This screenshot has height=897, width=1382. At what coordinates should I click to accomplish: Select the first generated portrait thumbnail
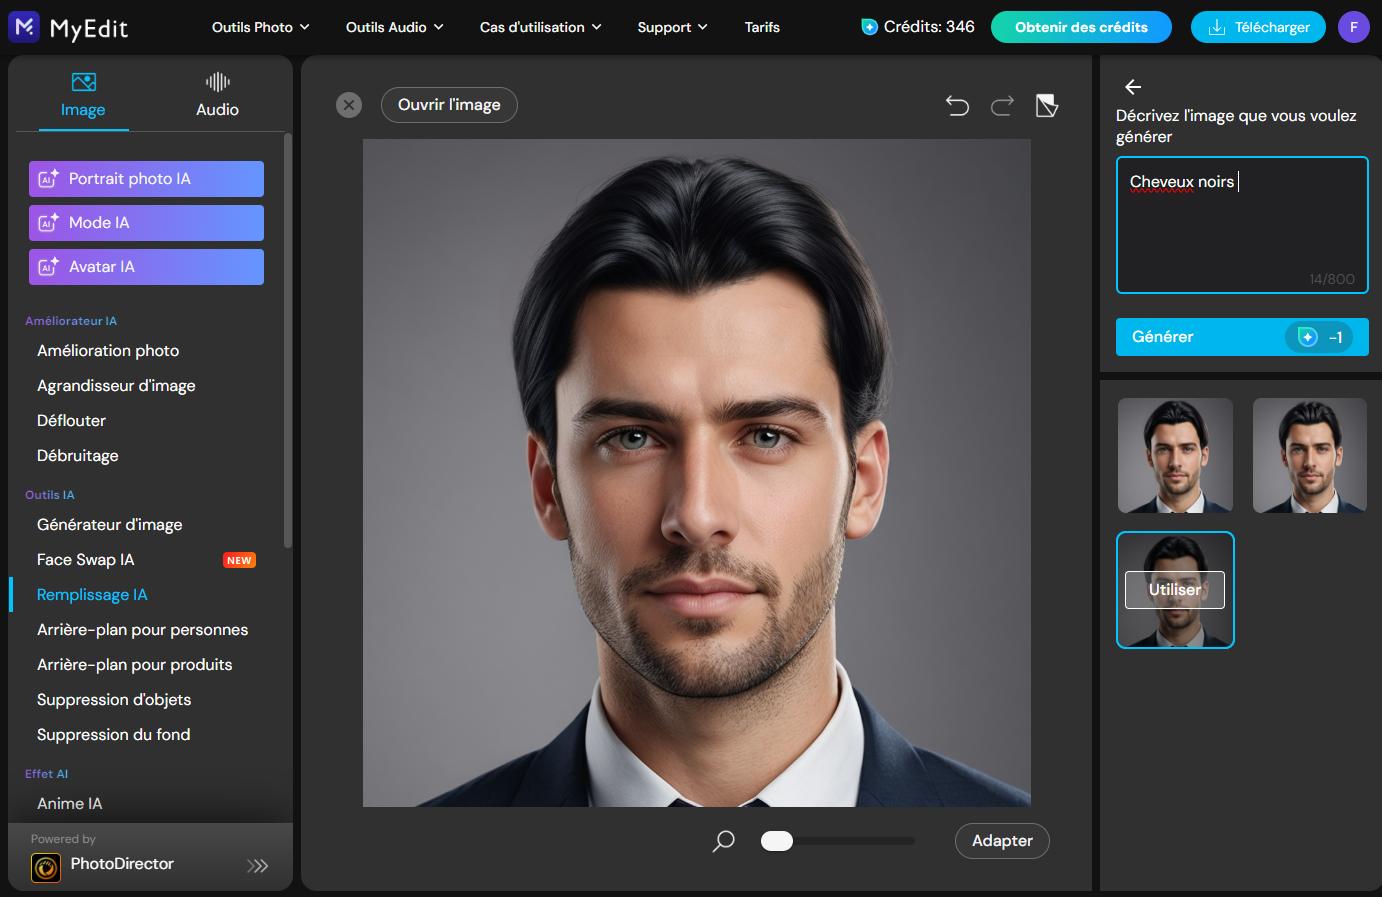pos(1174,456)
